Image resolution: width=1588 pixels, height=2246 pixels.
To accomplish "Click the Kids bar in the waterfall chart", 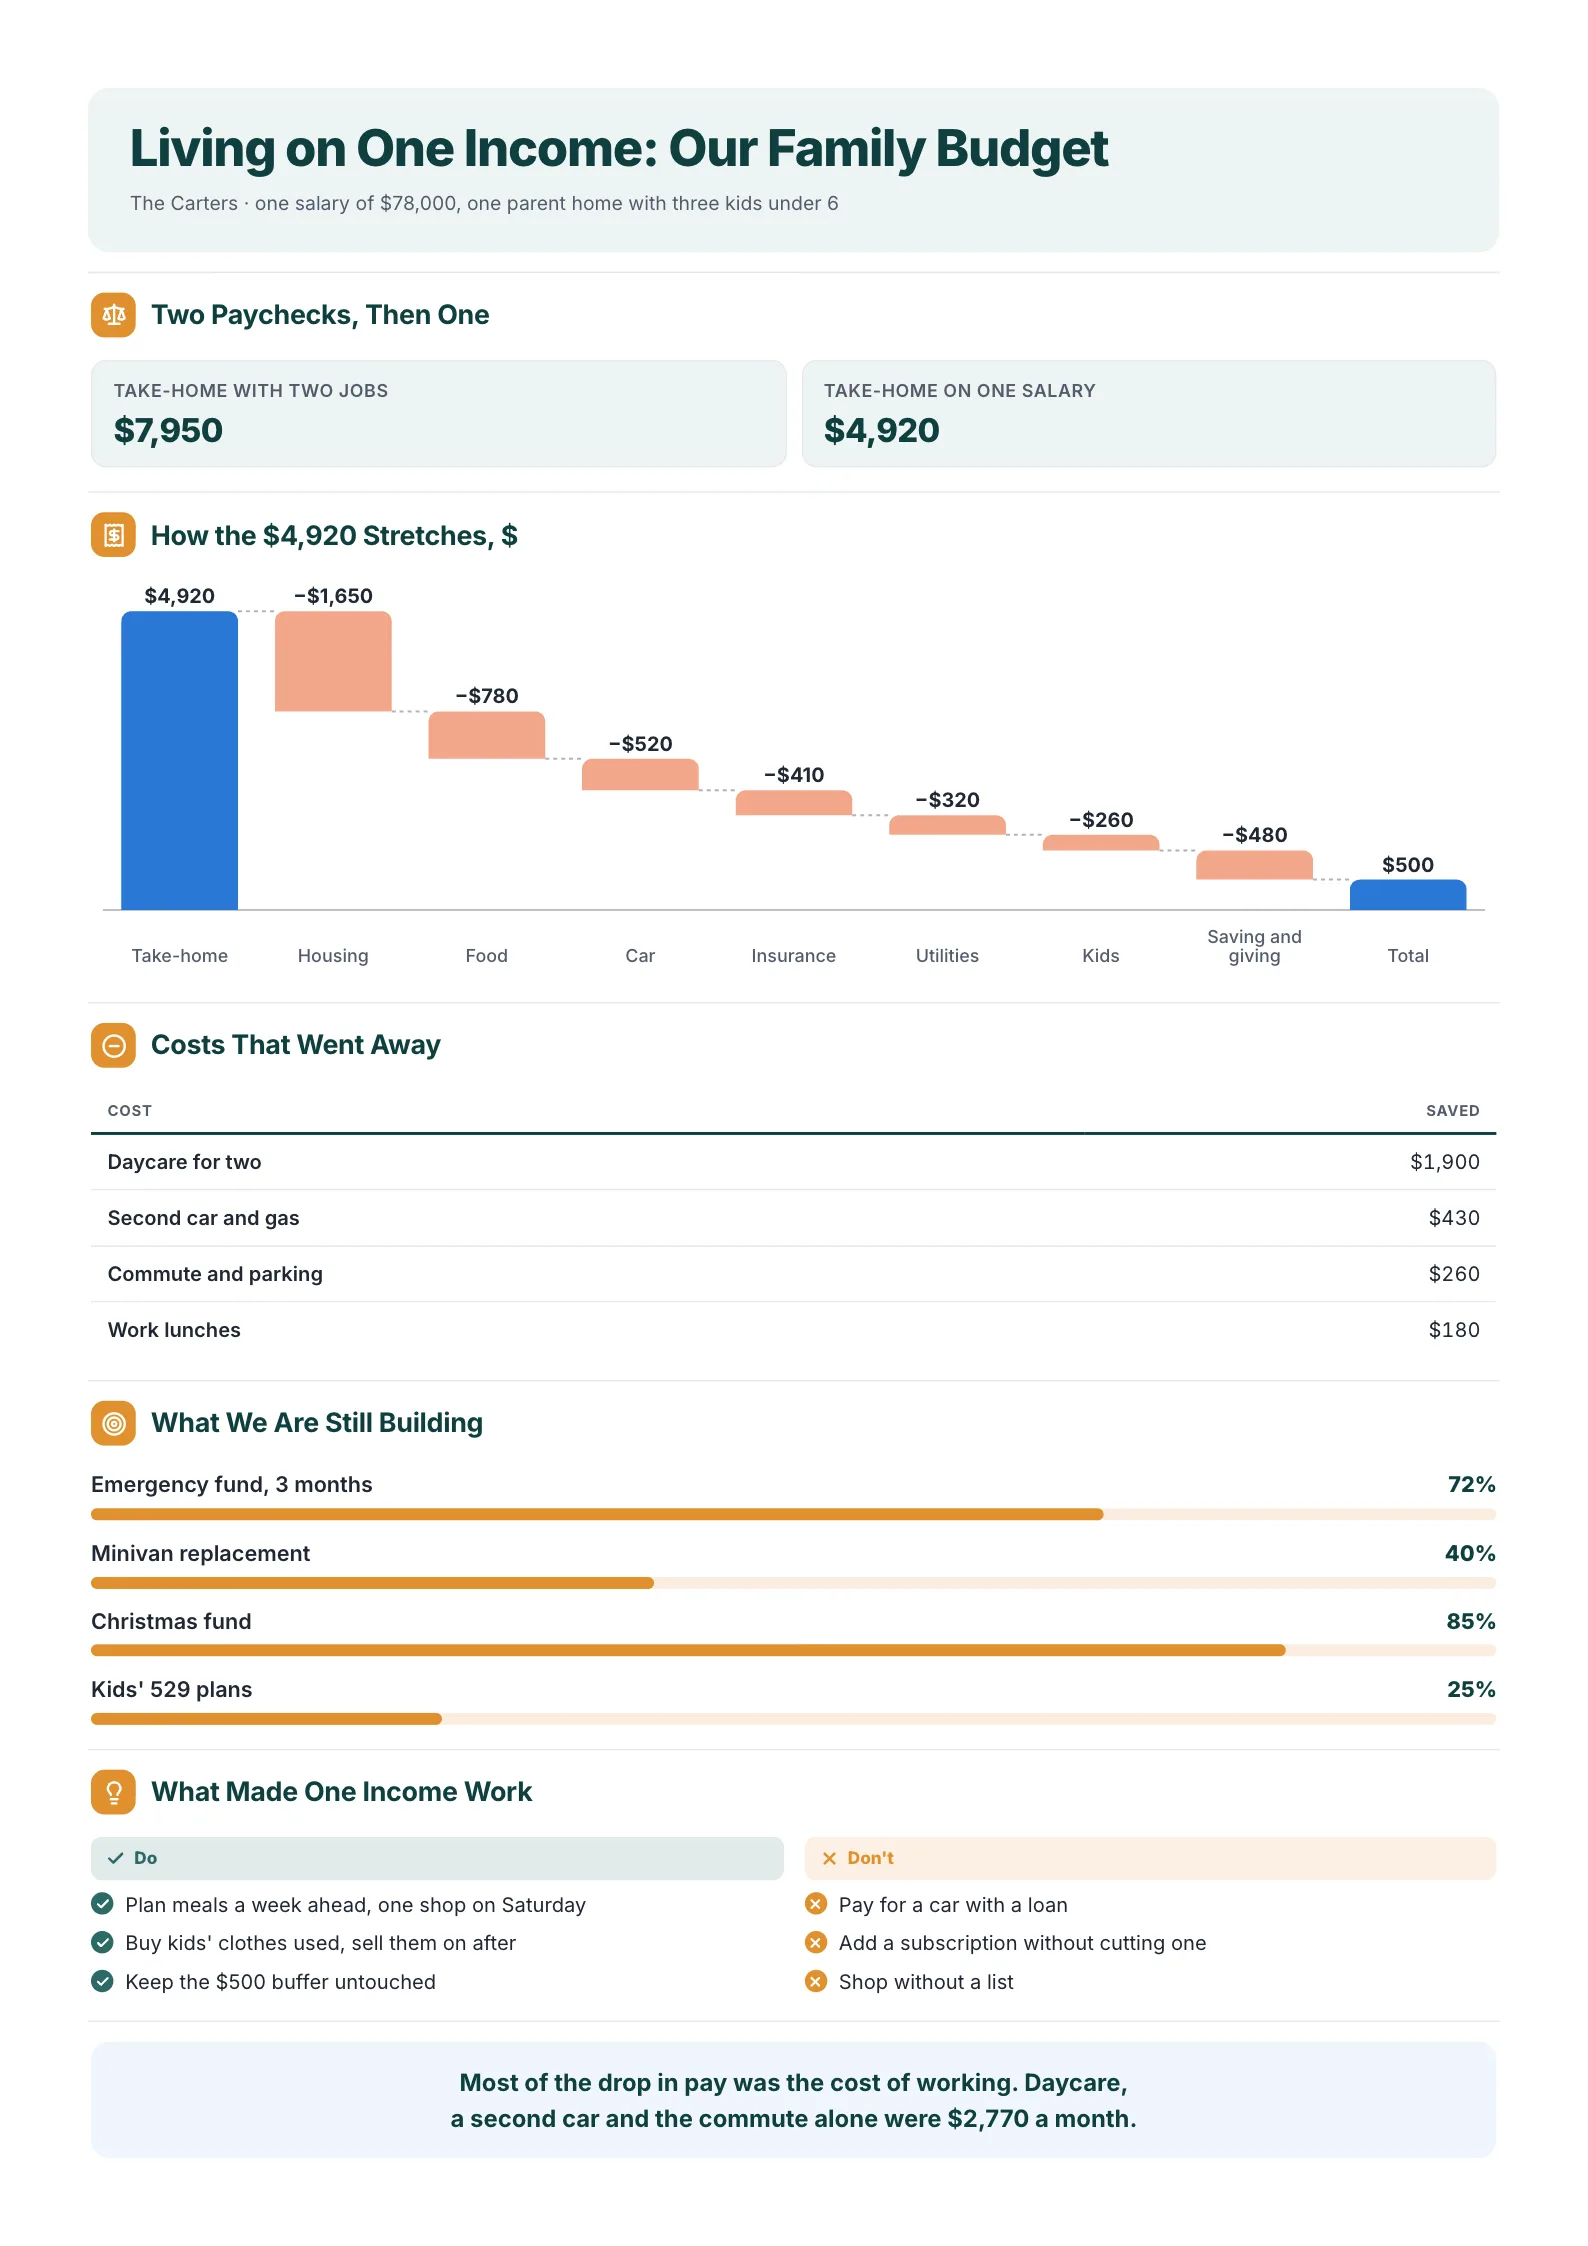I will (1101, 843).
